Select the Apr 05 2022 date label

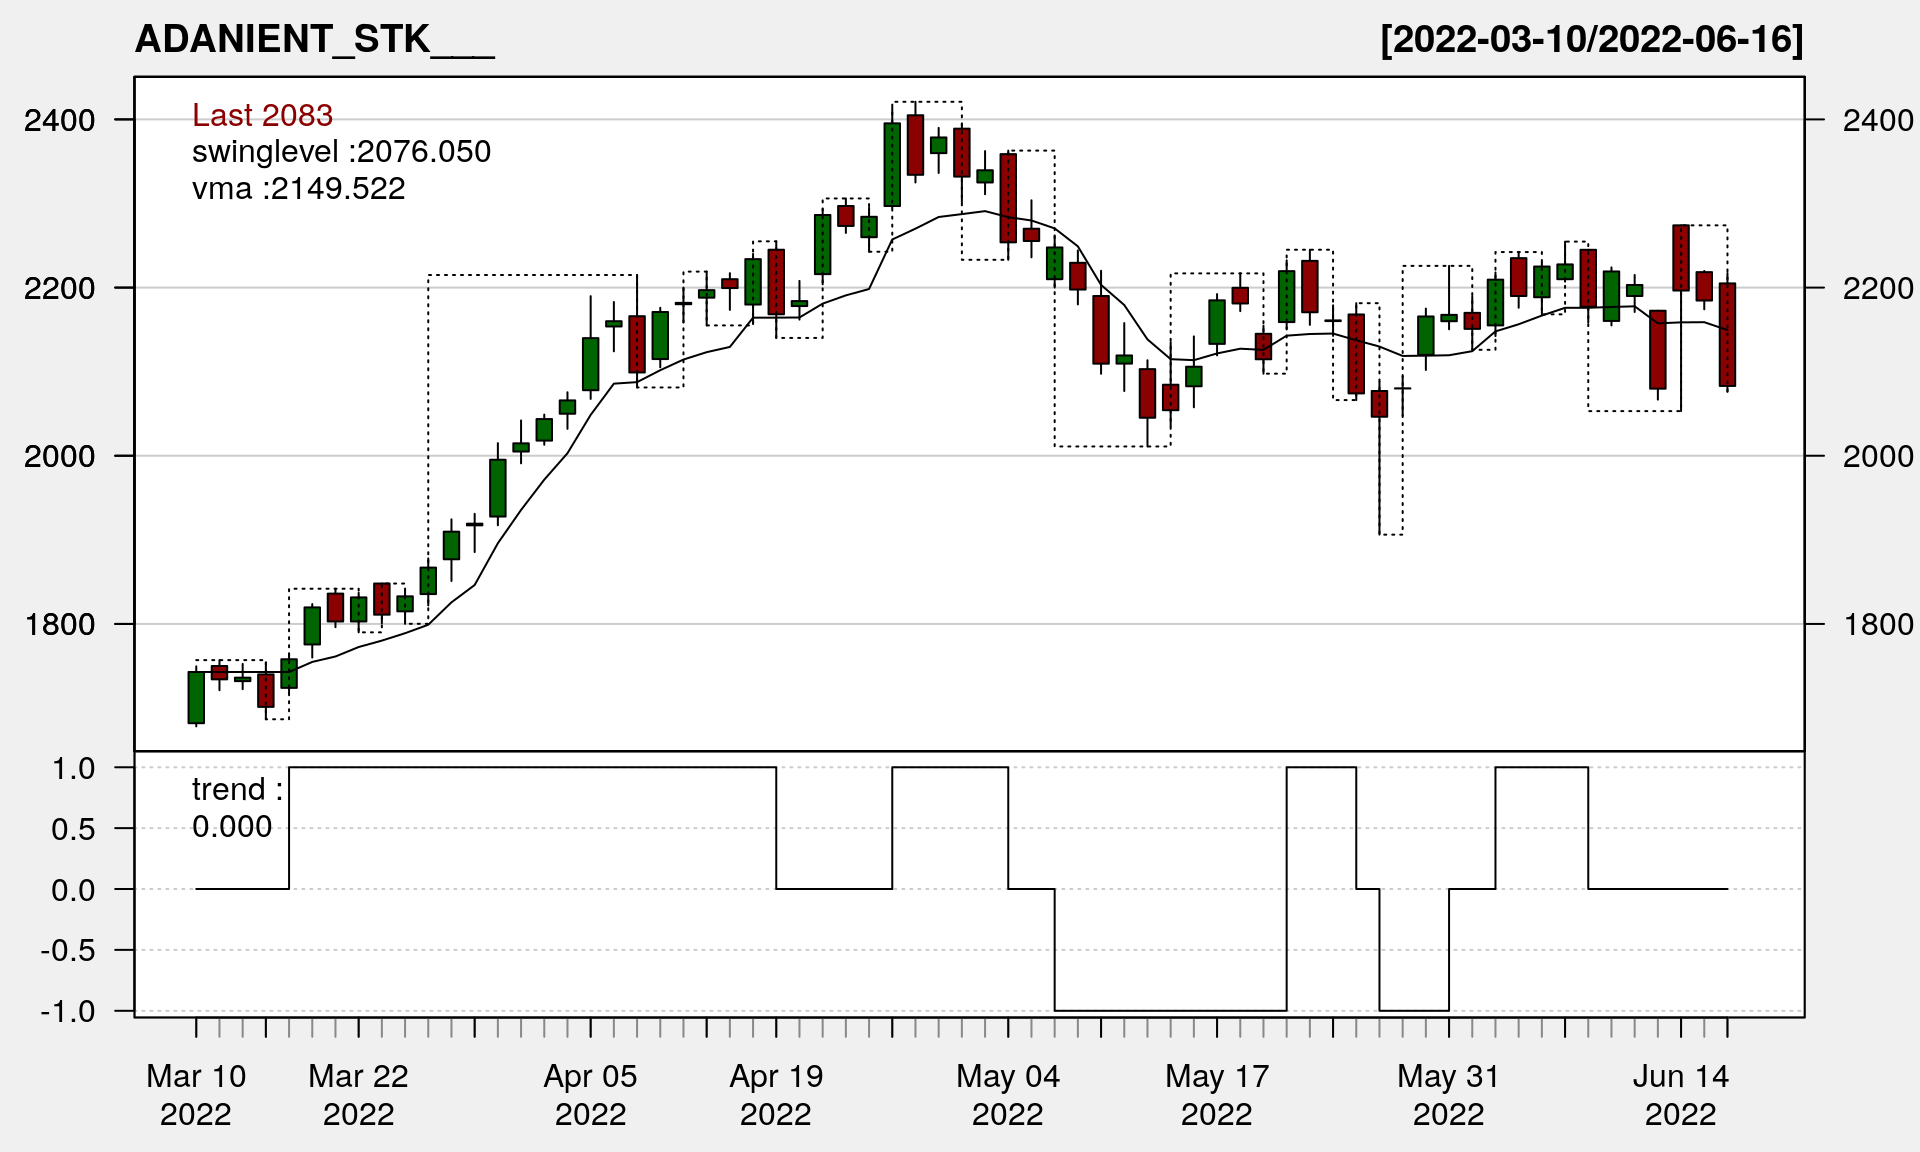[590, 1094]
